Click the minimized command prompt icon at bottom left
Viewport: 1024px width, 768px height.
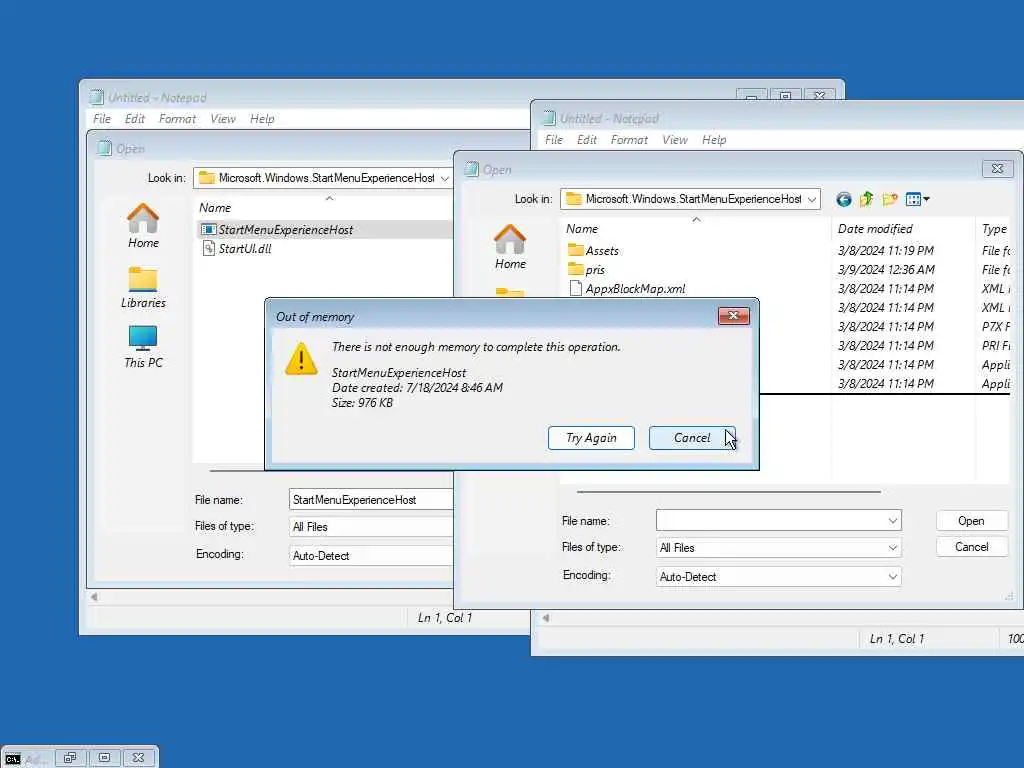(12, 758)
